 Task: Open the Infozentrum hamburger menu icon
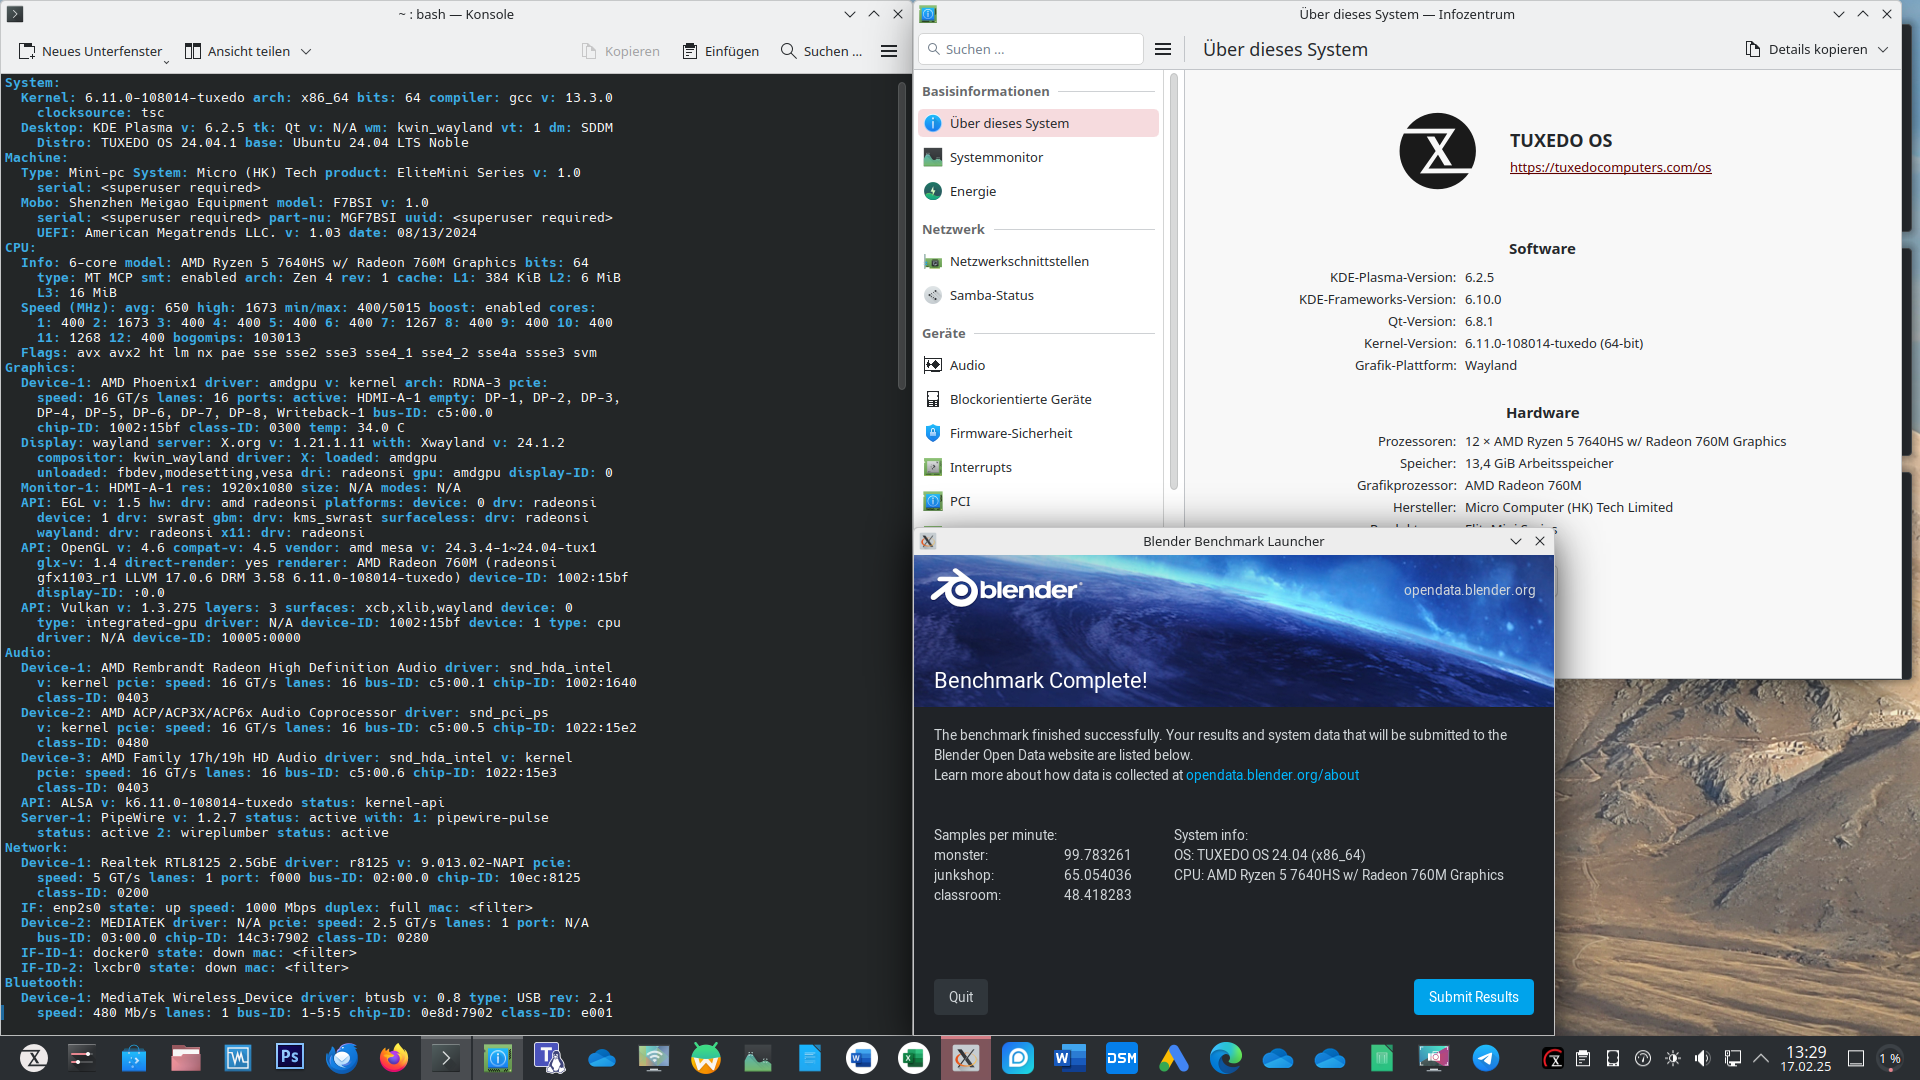(x=1162, y=49)
